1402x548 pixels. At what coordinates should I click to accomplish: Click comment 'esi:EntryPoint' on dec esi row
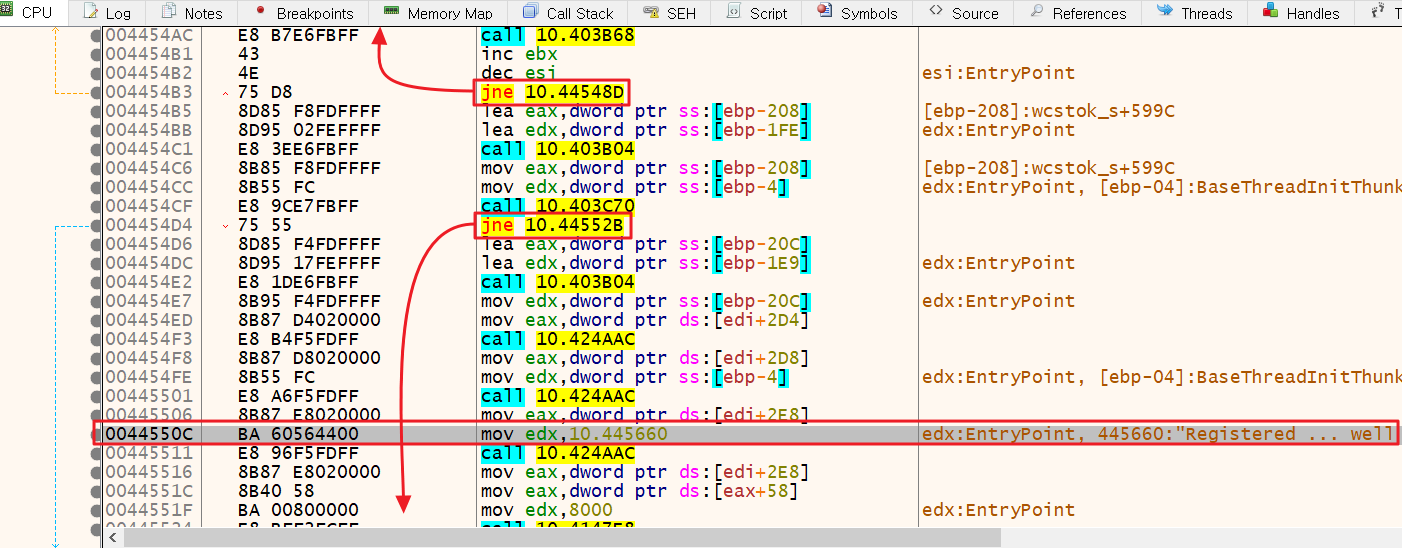pos(998,73)
